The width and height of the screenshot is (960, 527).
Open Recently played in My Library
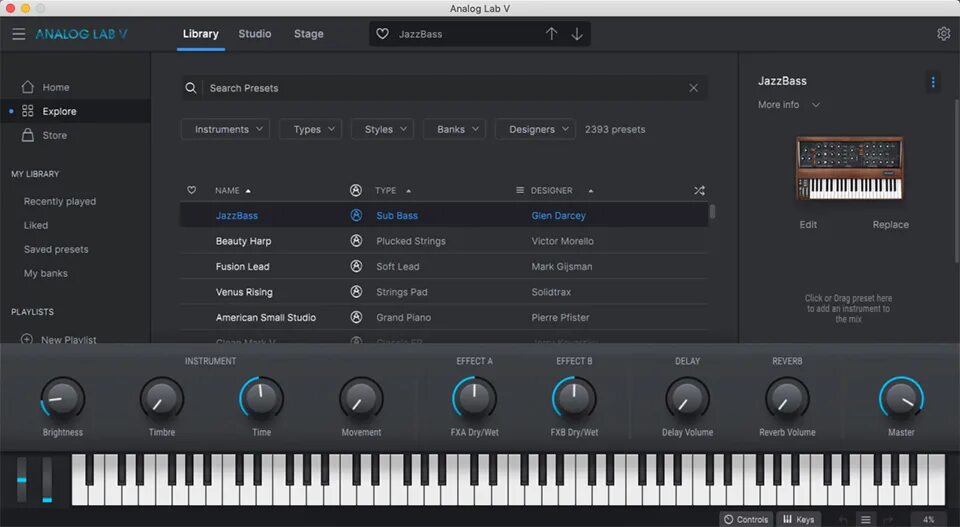click(x=60, y=201)
